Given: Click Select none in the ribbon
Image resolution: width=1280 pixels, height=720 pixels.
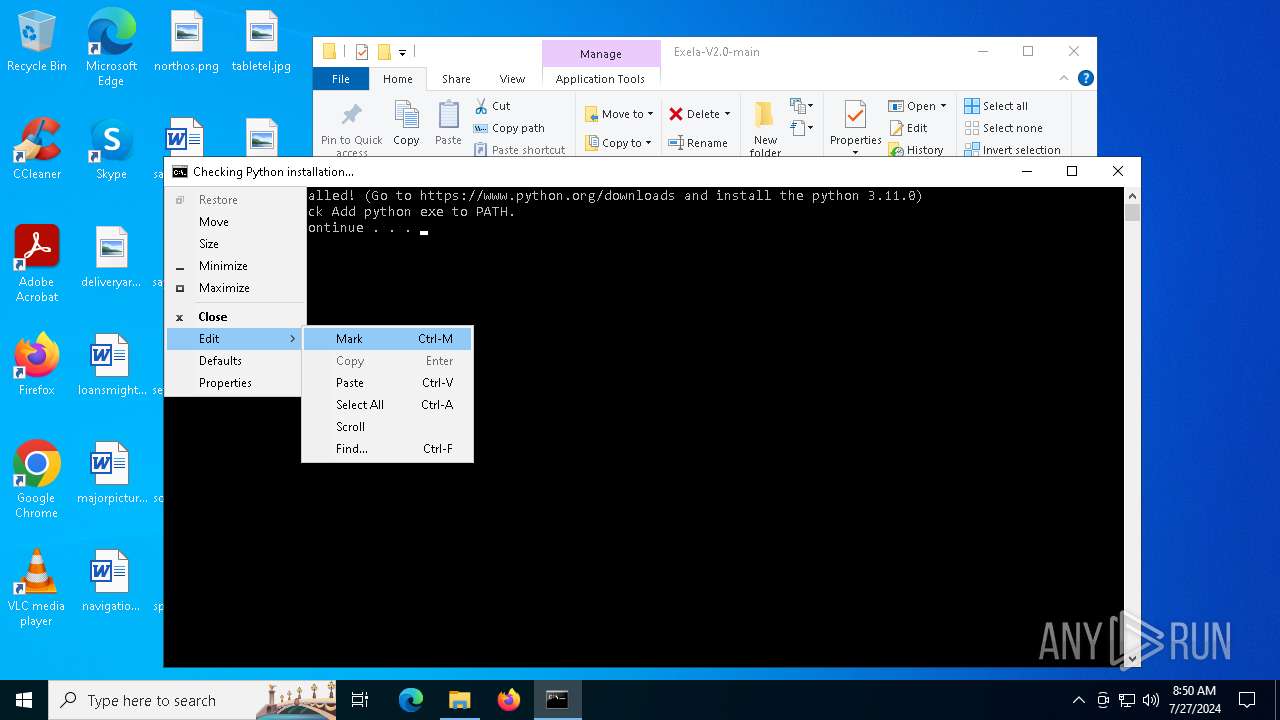Looking at the screenshot, I should (1003, 128).
